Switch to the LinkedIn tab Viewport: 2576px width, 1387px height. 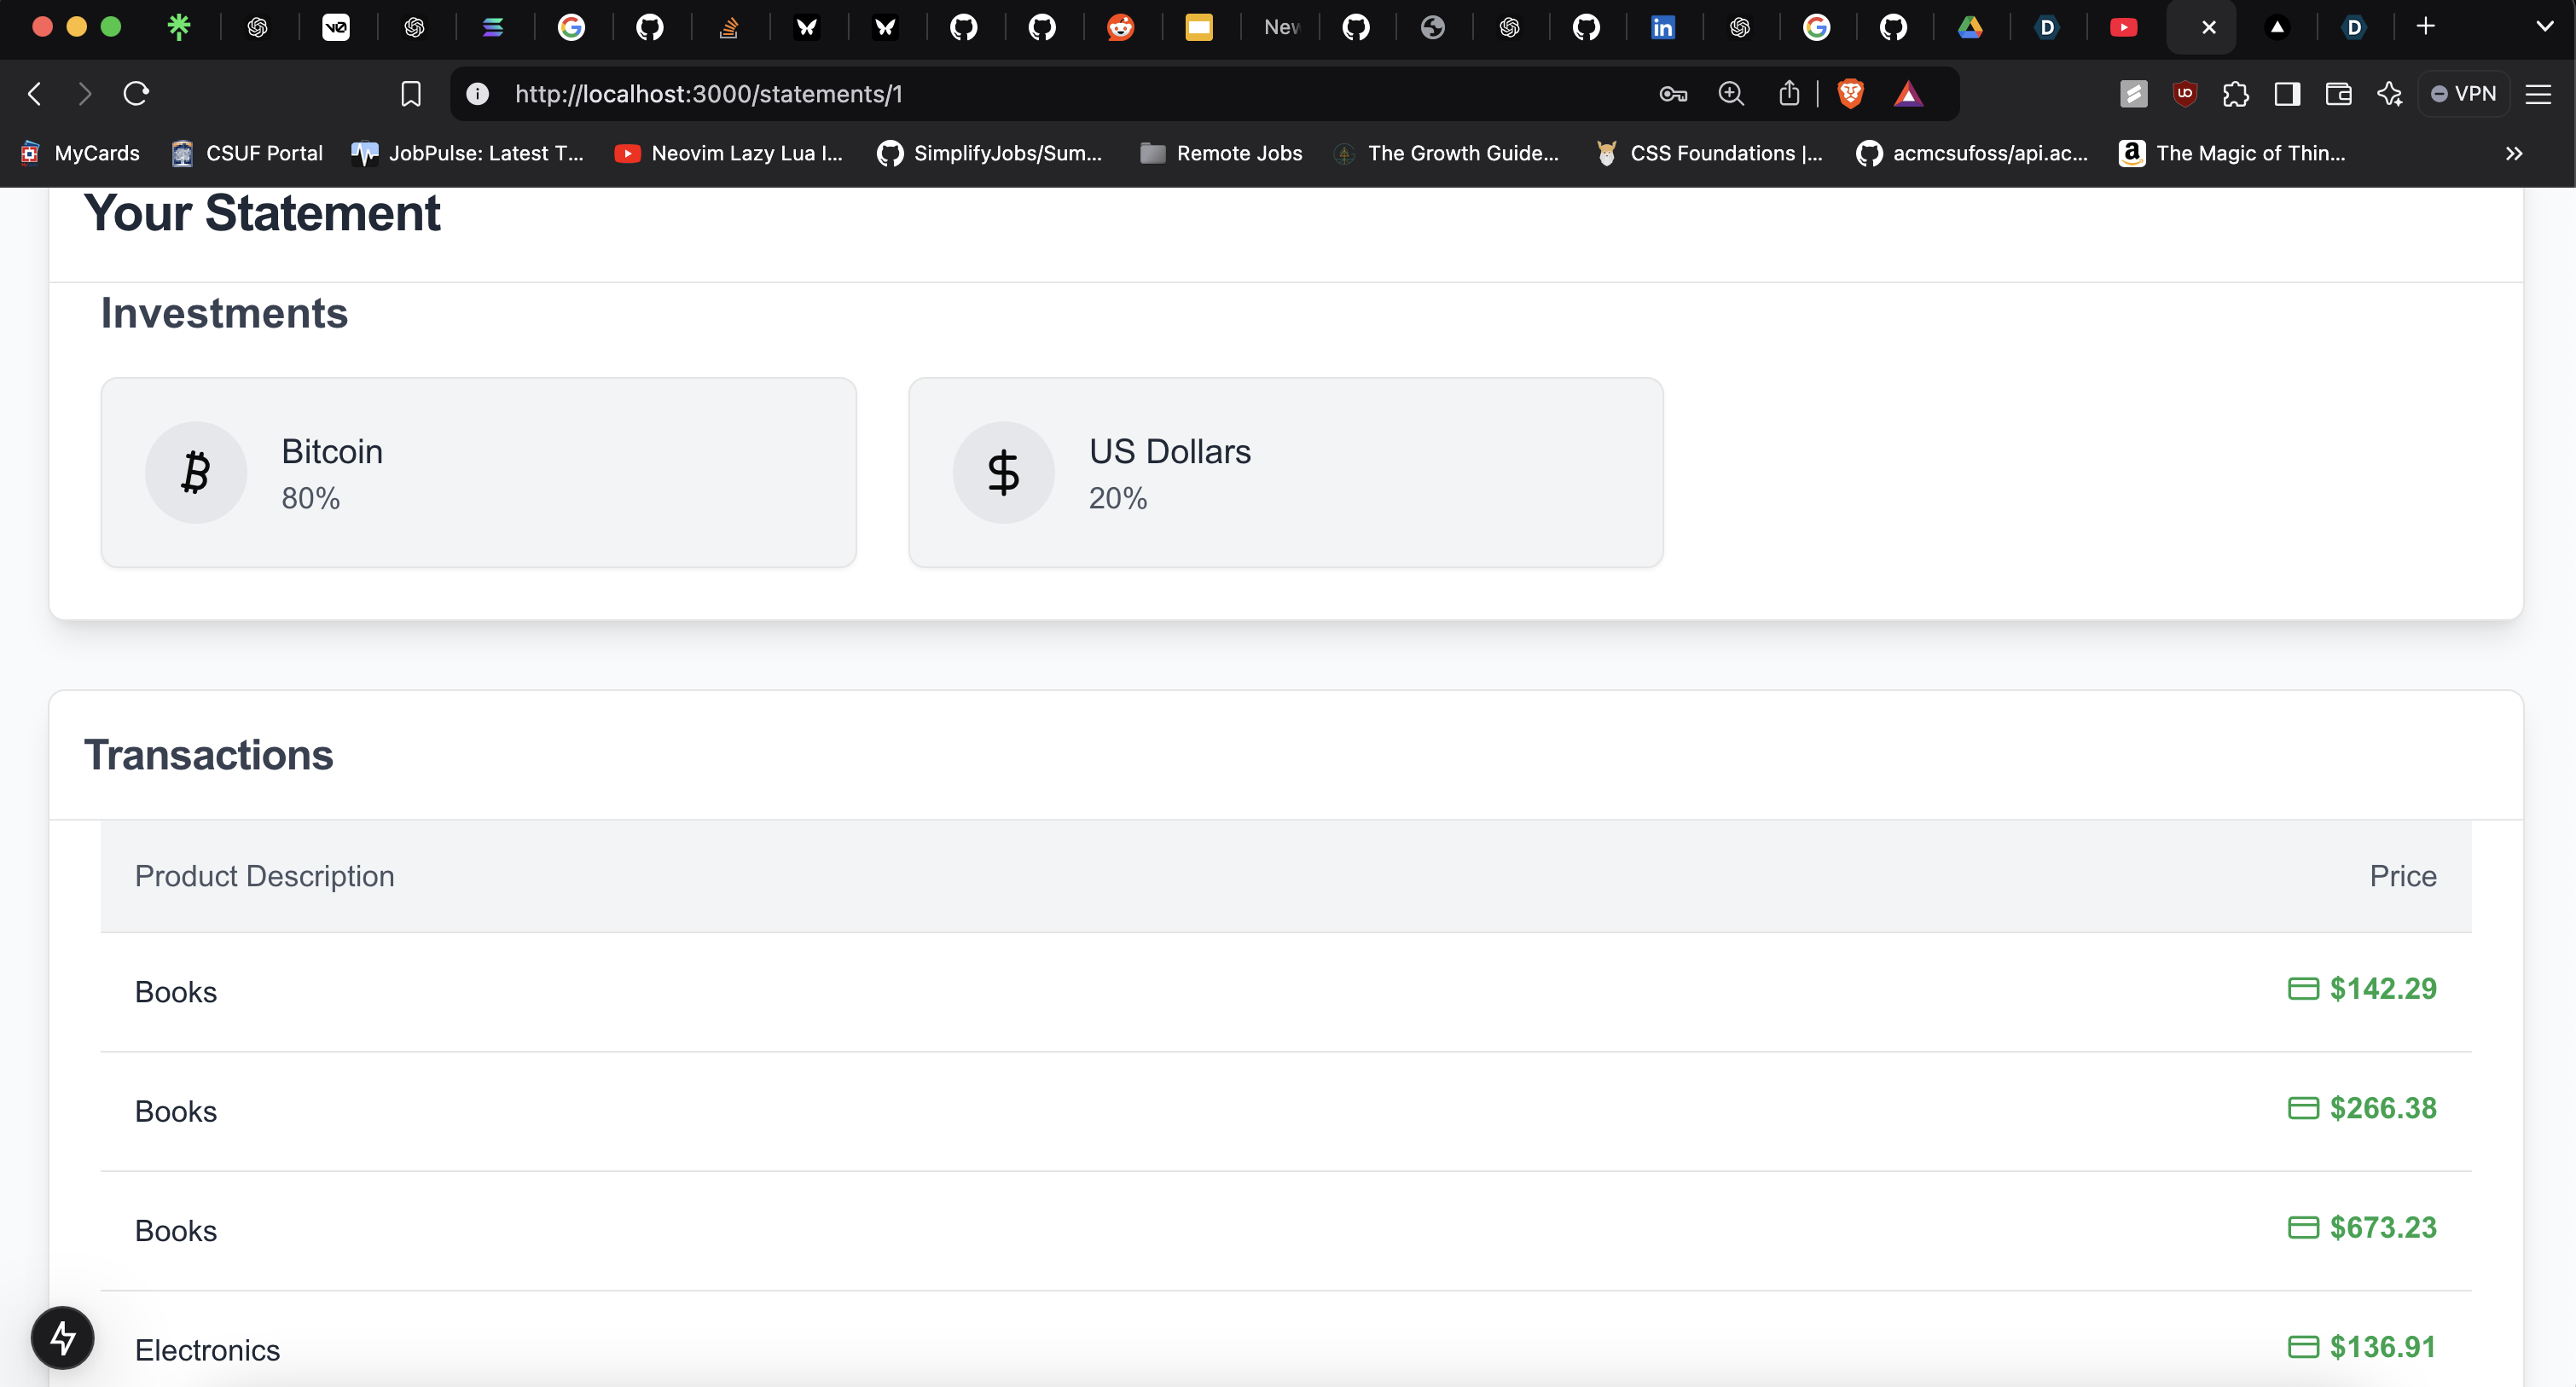[1662, 27]
